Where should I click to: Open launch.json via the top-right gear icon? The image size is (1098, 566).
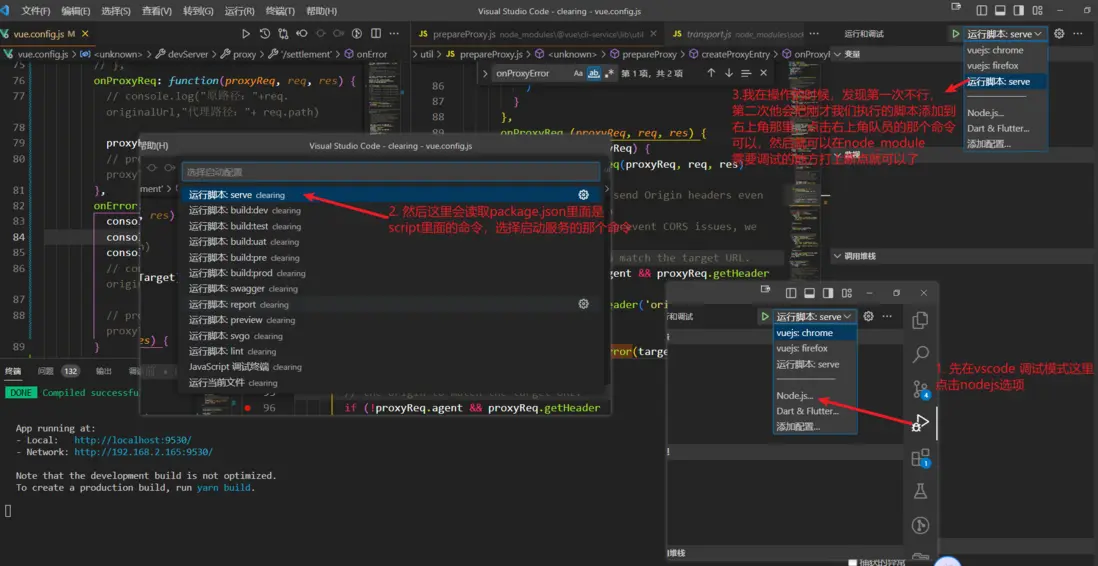coord(1059,34)
